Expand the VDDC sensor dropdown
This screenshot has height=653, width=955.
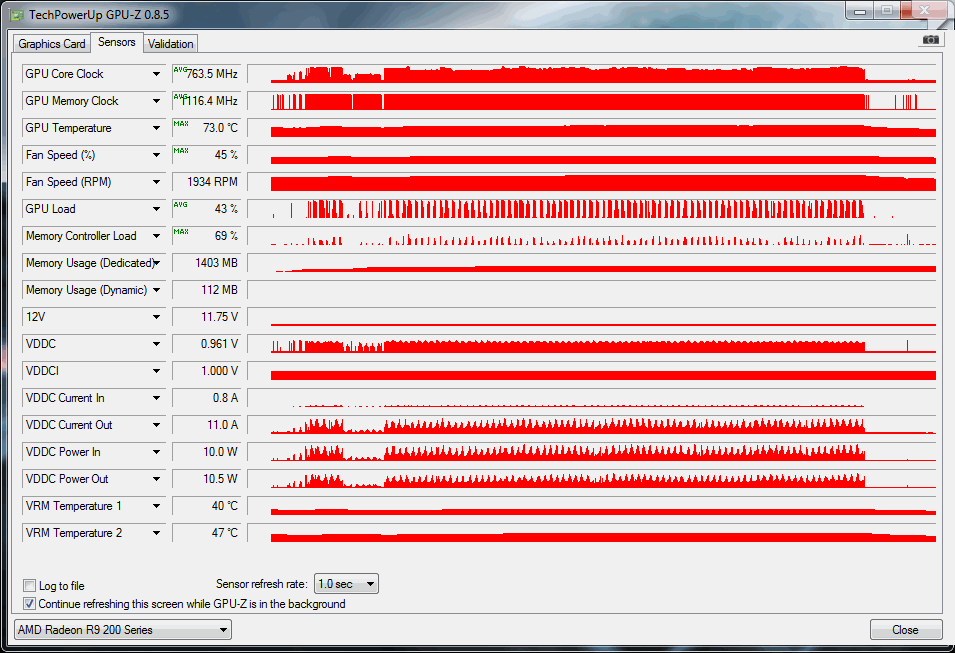[157, 344]
